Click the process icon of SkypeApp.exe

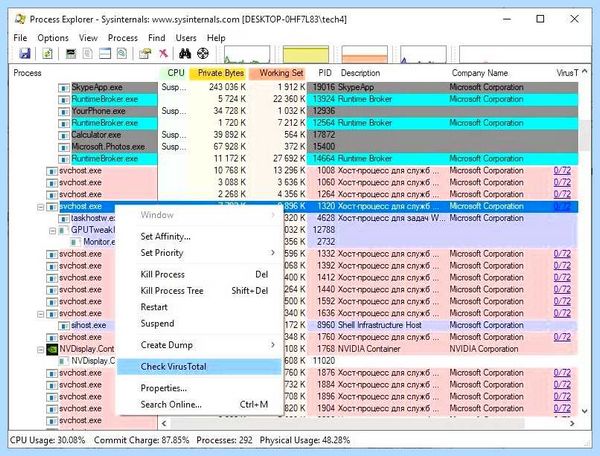point(64,88)
